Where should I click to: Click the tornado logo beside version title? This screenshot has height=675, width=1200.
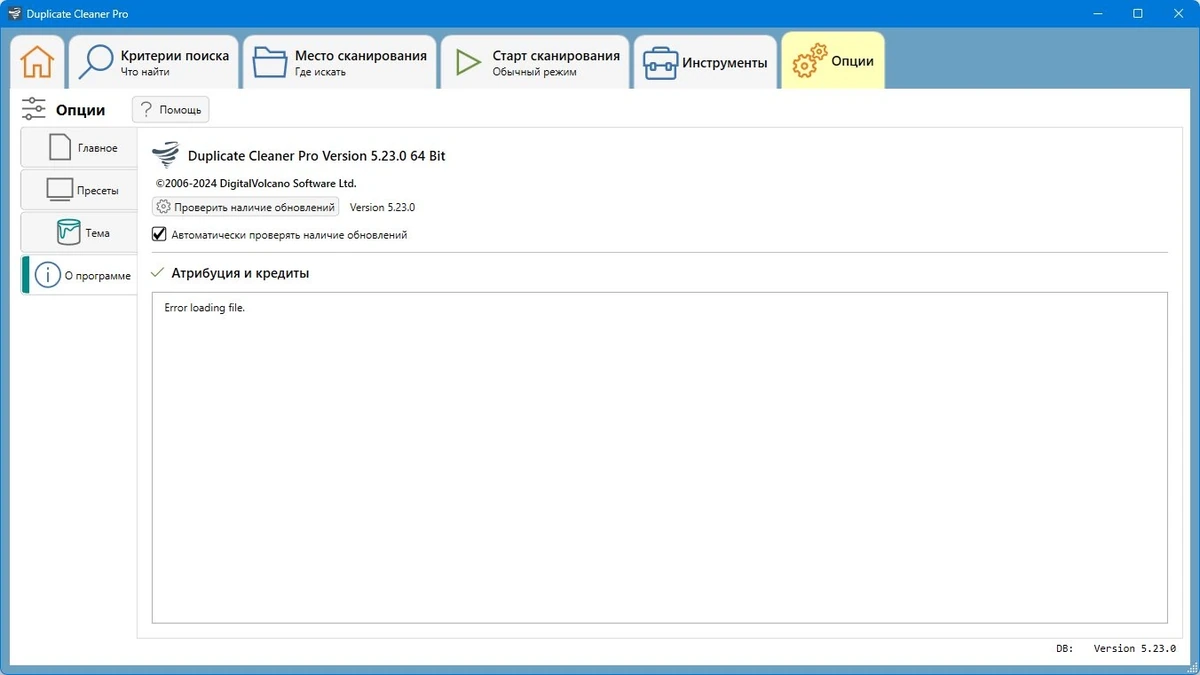point(165,155)
